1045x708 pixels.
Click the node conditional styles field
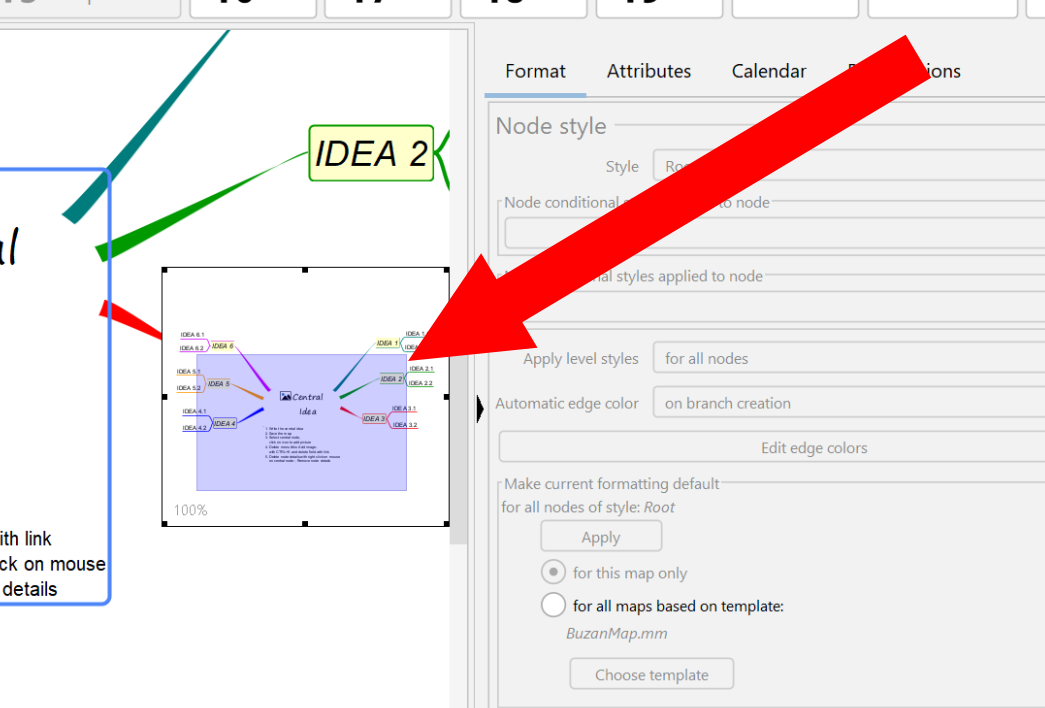[774, 233]
